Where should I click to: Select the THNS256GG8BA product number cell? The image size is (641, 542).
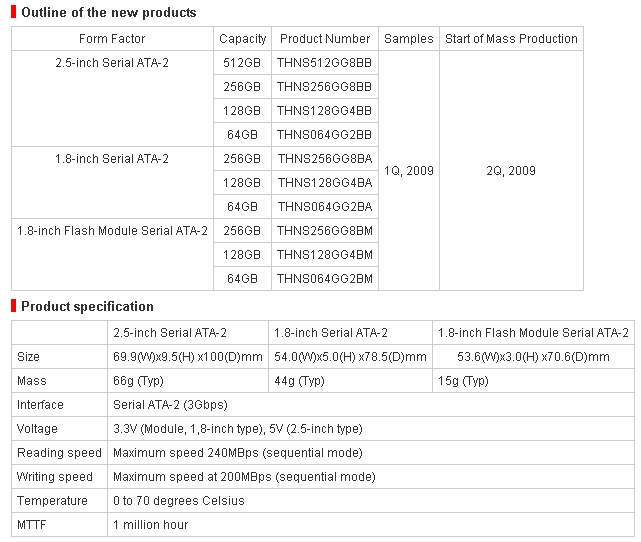[325, 159]
